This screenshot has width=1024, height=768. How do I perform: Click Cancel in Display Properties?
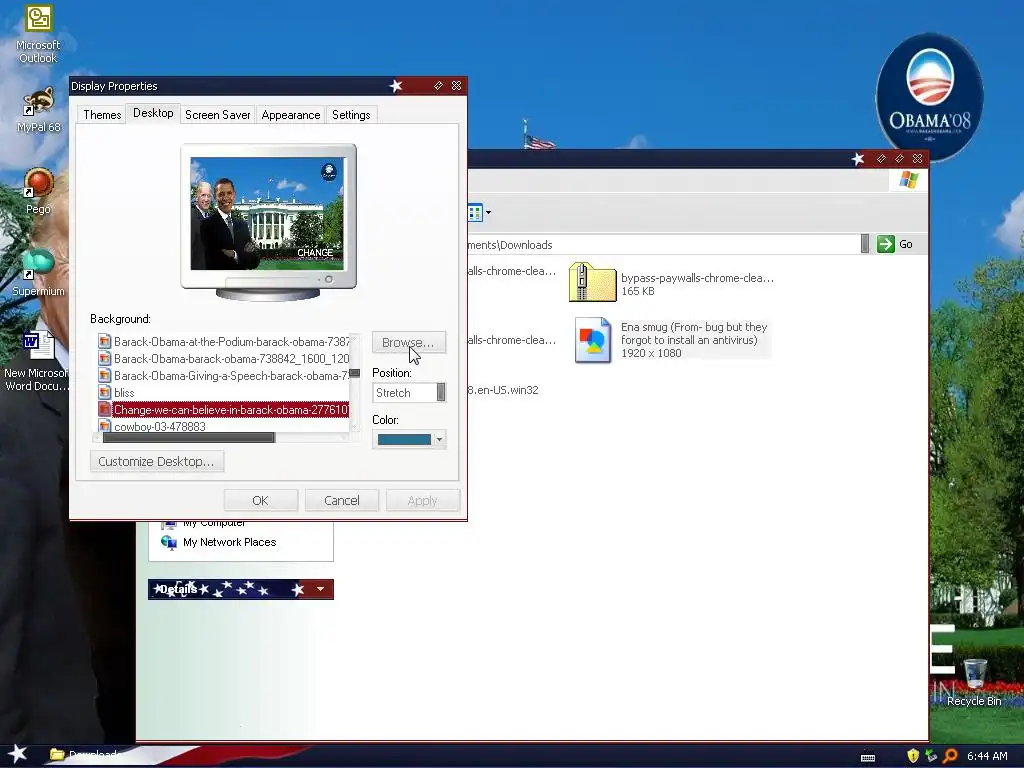pos(342,500)
